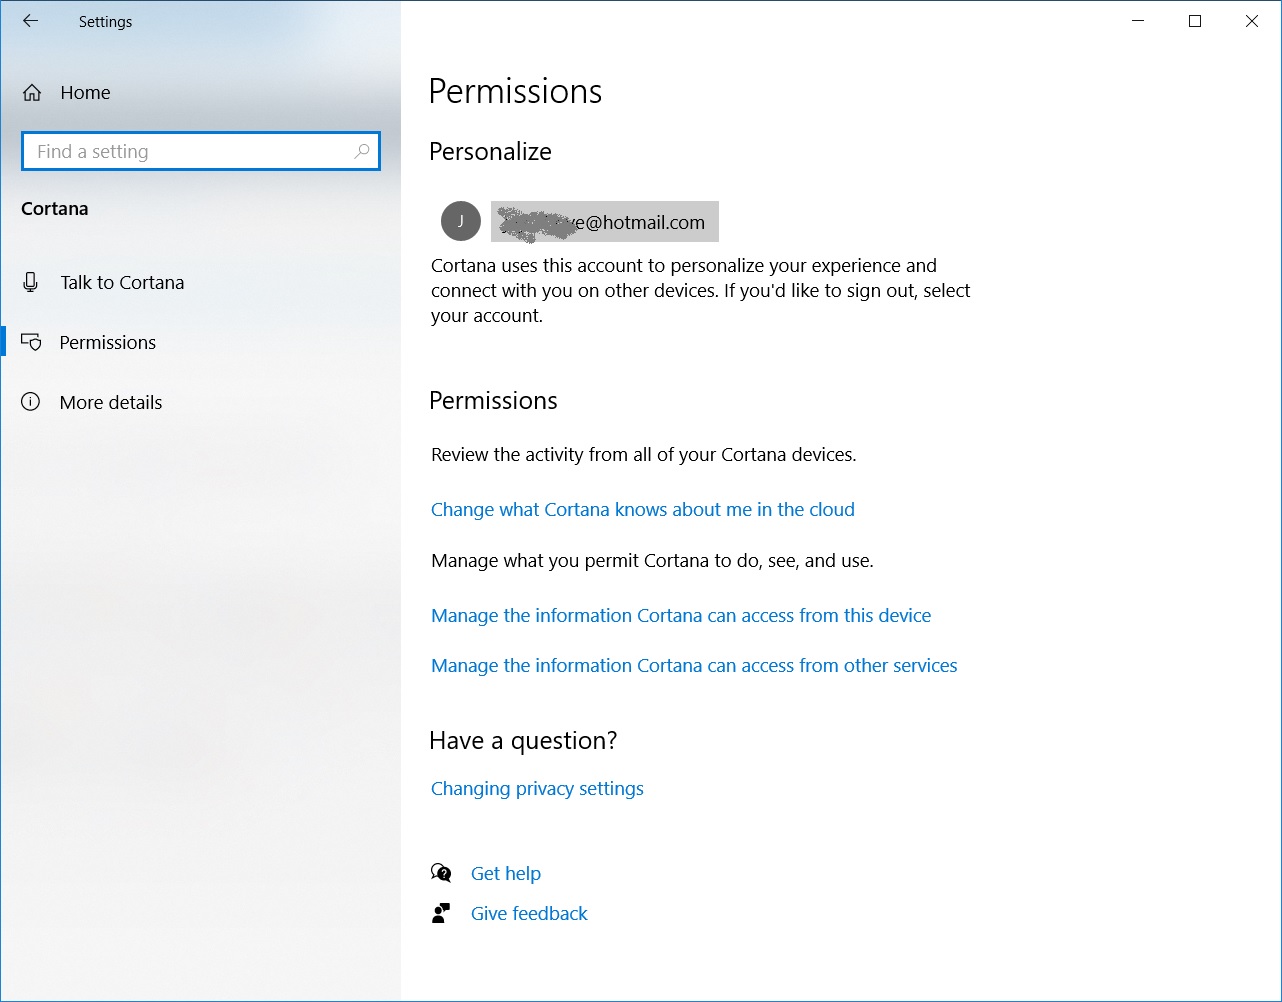Screen dimensions: 1282x1002
Task: Close the Settings window
Action: click(x=1252, y=21)
